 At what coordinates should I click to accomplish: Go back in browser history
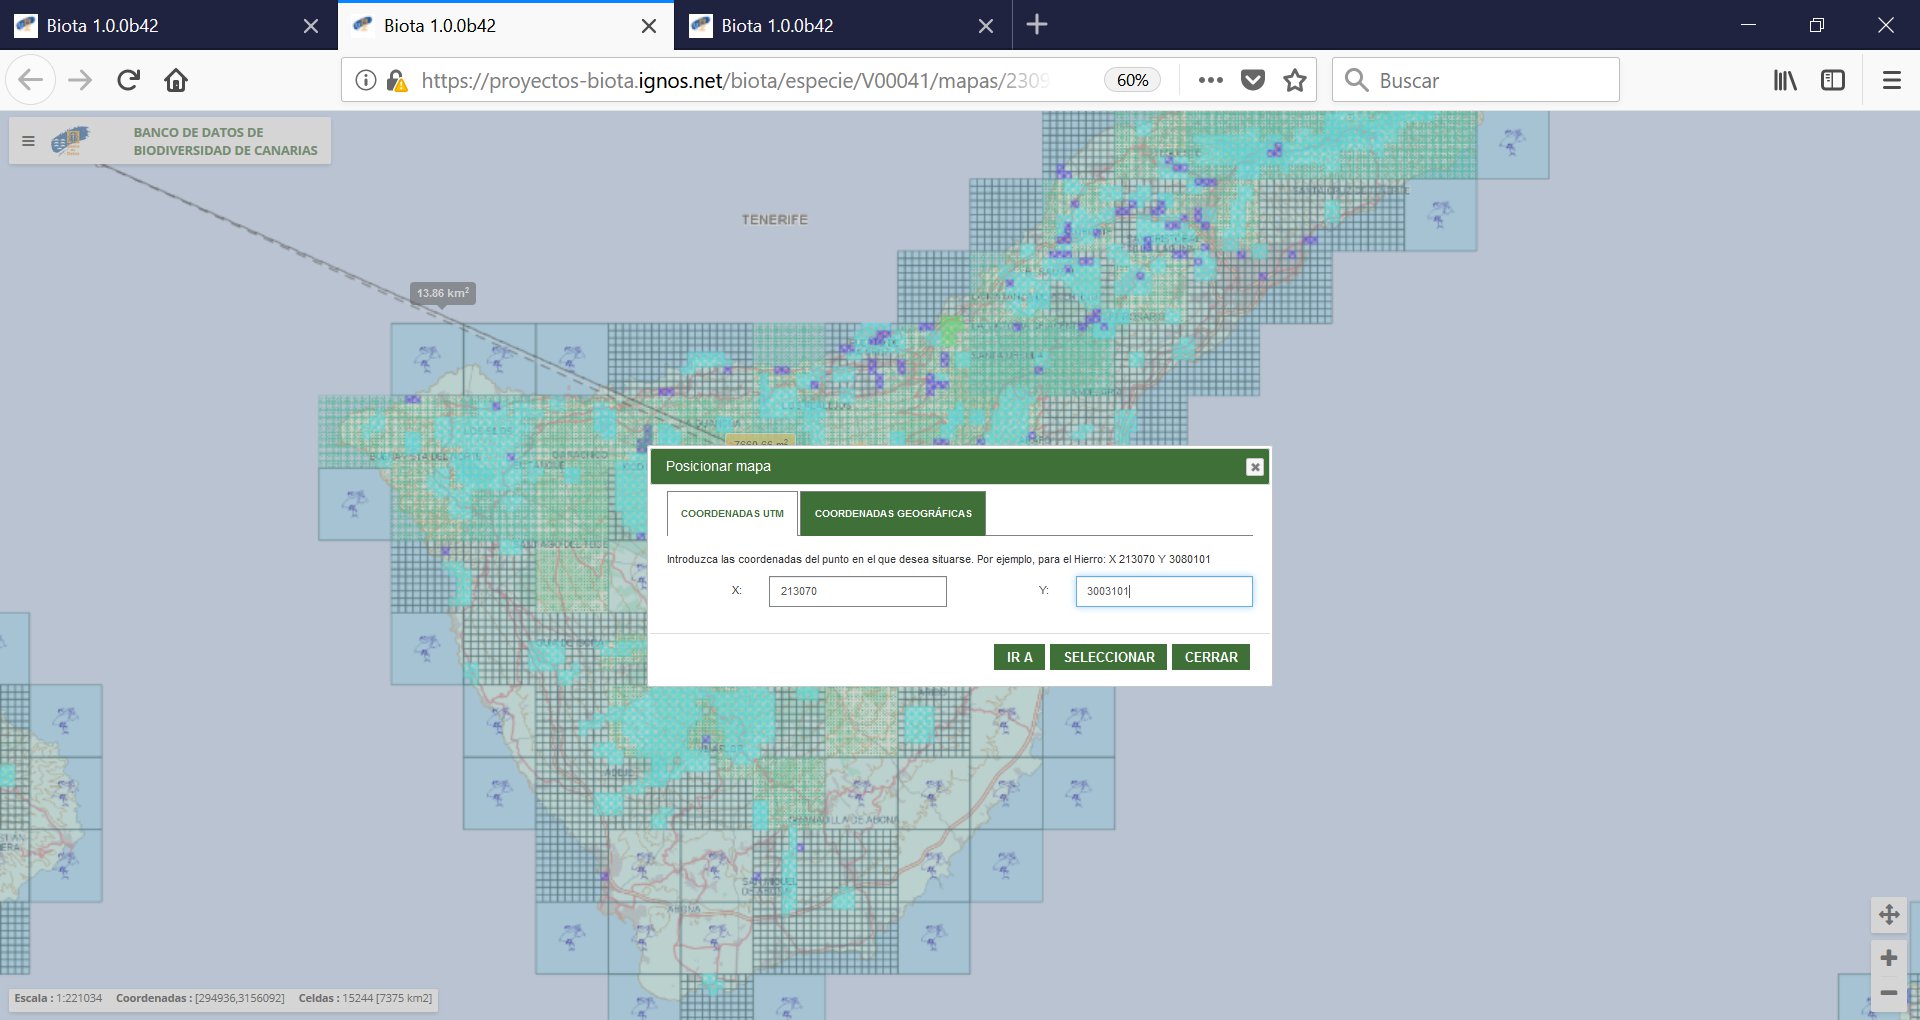pyautogui.click(x=31, y=80)
